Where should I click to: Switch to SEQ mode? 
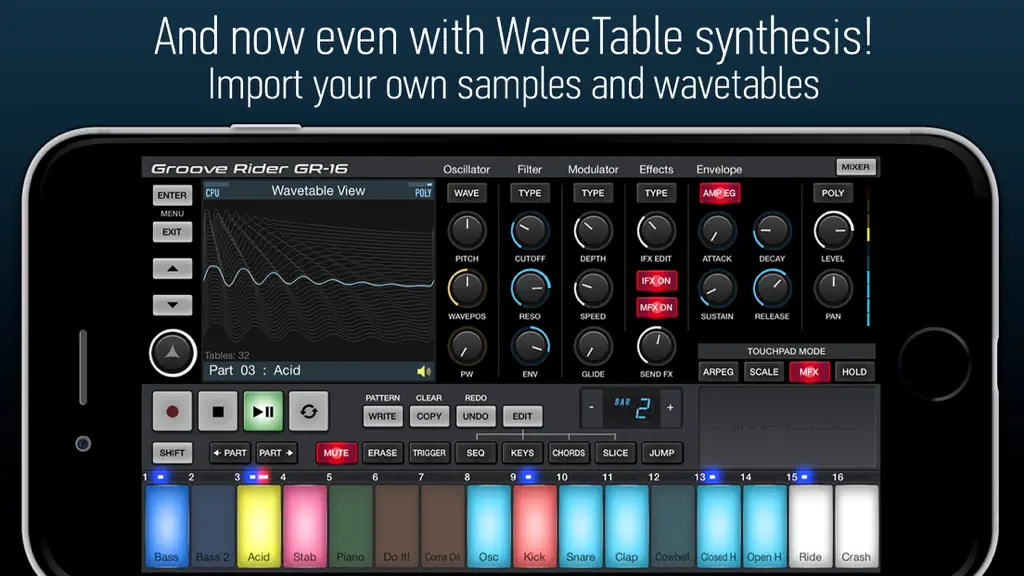[x=475, y=453]
